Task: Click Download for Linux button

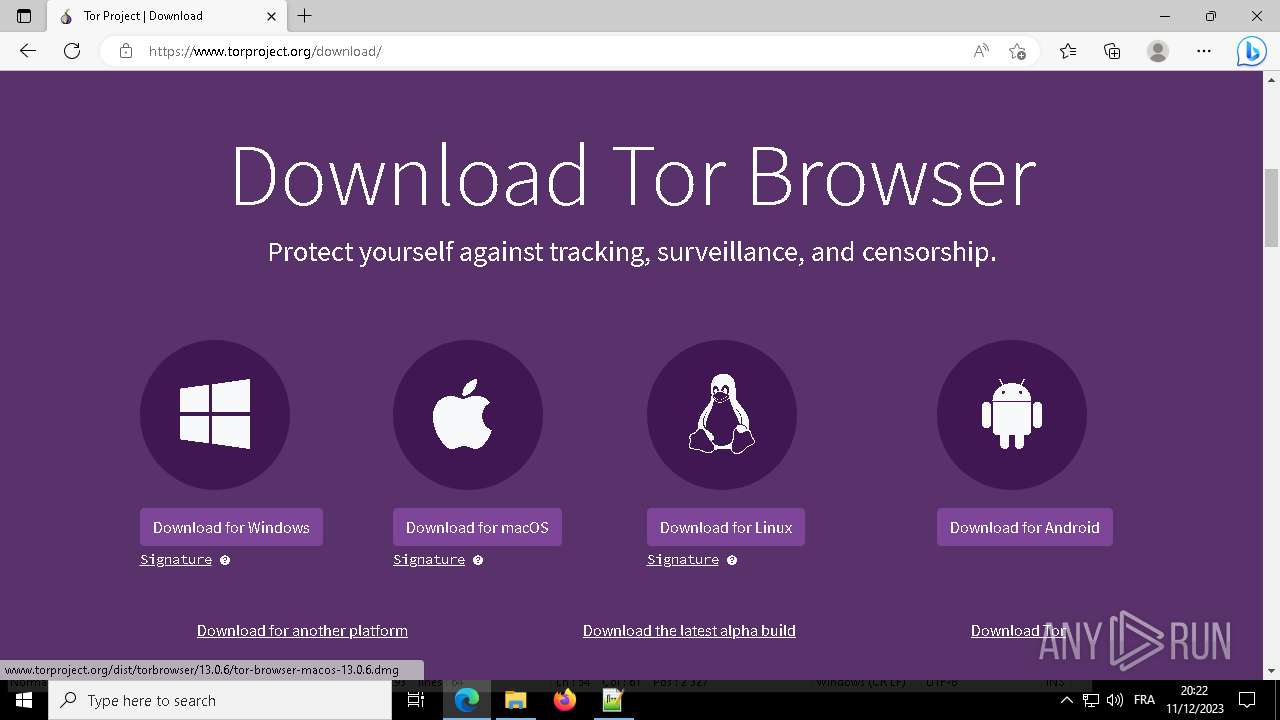Action: [x=726, y=527]
